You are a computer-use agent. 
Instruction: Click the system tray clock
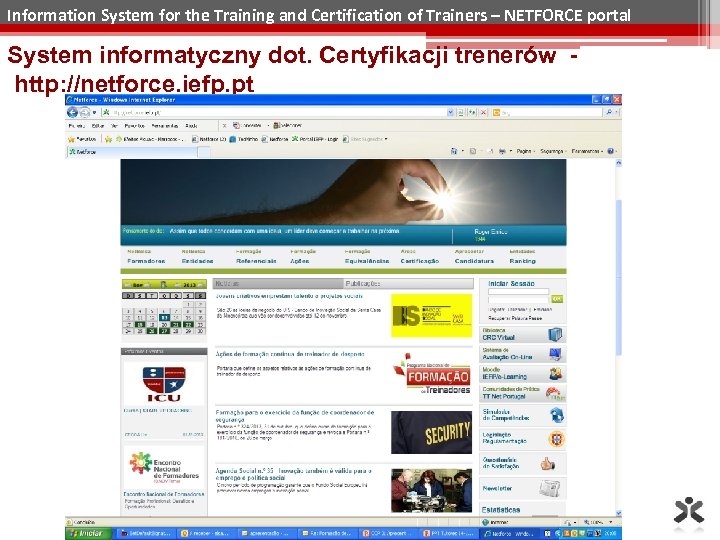tap(610, 533)
